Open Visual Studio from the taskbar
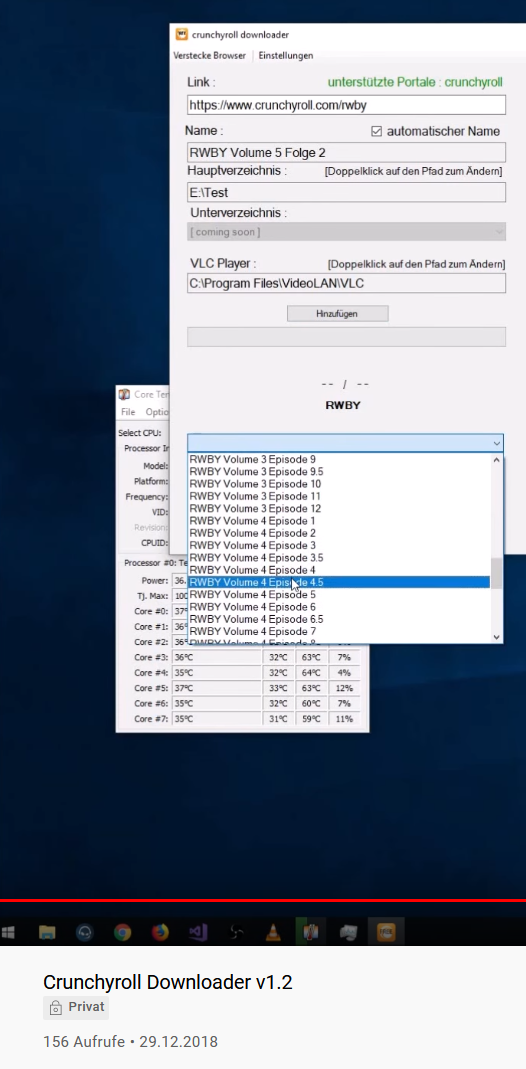 click(x=198, y=932)
